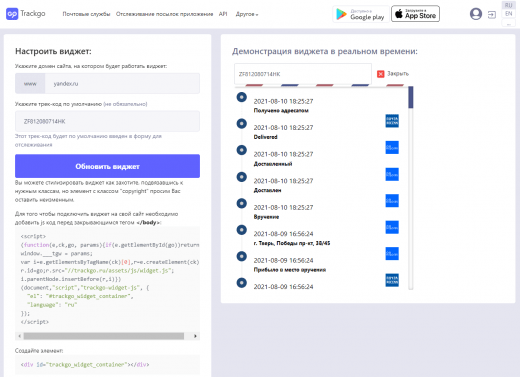Close the widget via Закрыть link
Viewport: 520px width, 377px height.
398,74
